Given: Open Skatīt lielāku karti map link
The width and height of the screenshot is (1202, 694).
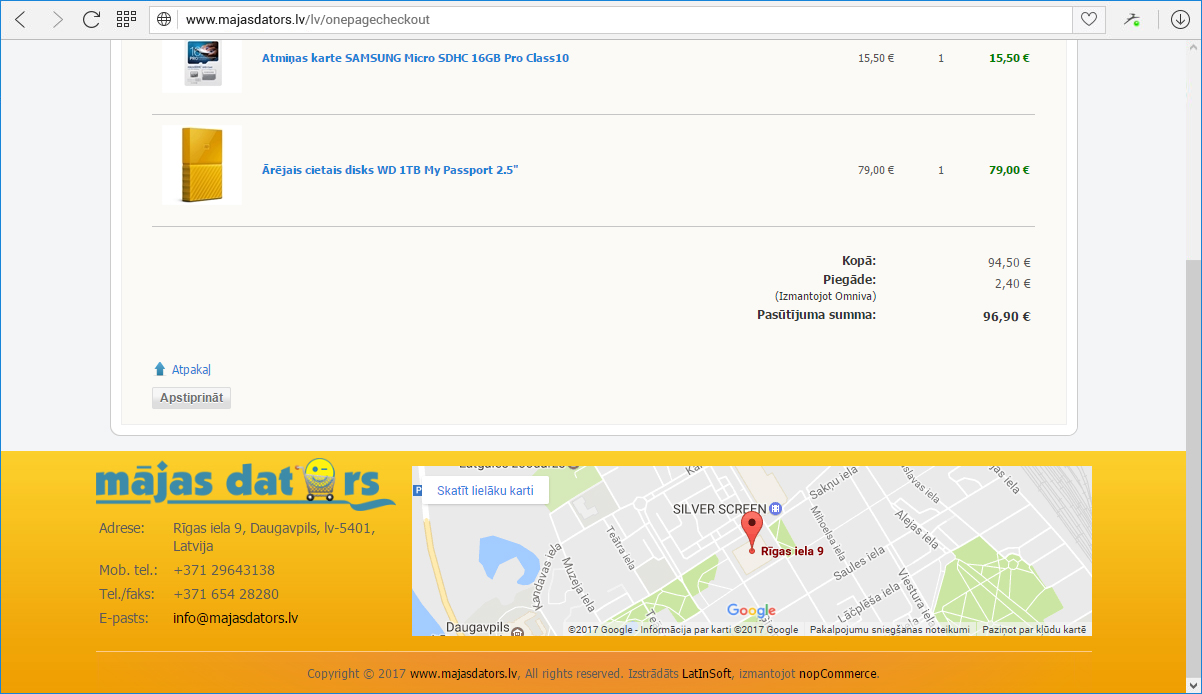Looking at the screenshot, I should click(485, 491).
